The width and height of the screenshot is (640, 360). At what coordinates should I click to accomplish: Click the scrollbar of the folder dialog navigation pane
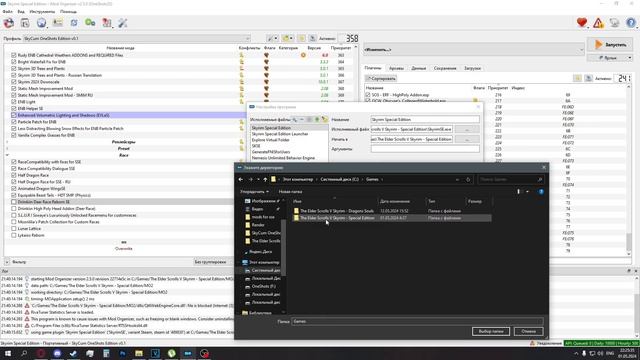coord(283,247)
